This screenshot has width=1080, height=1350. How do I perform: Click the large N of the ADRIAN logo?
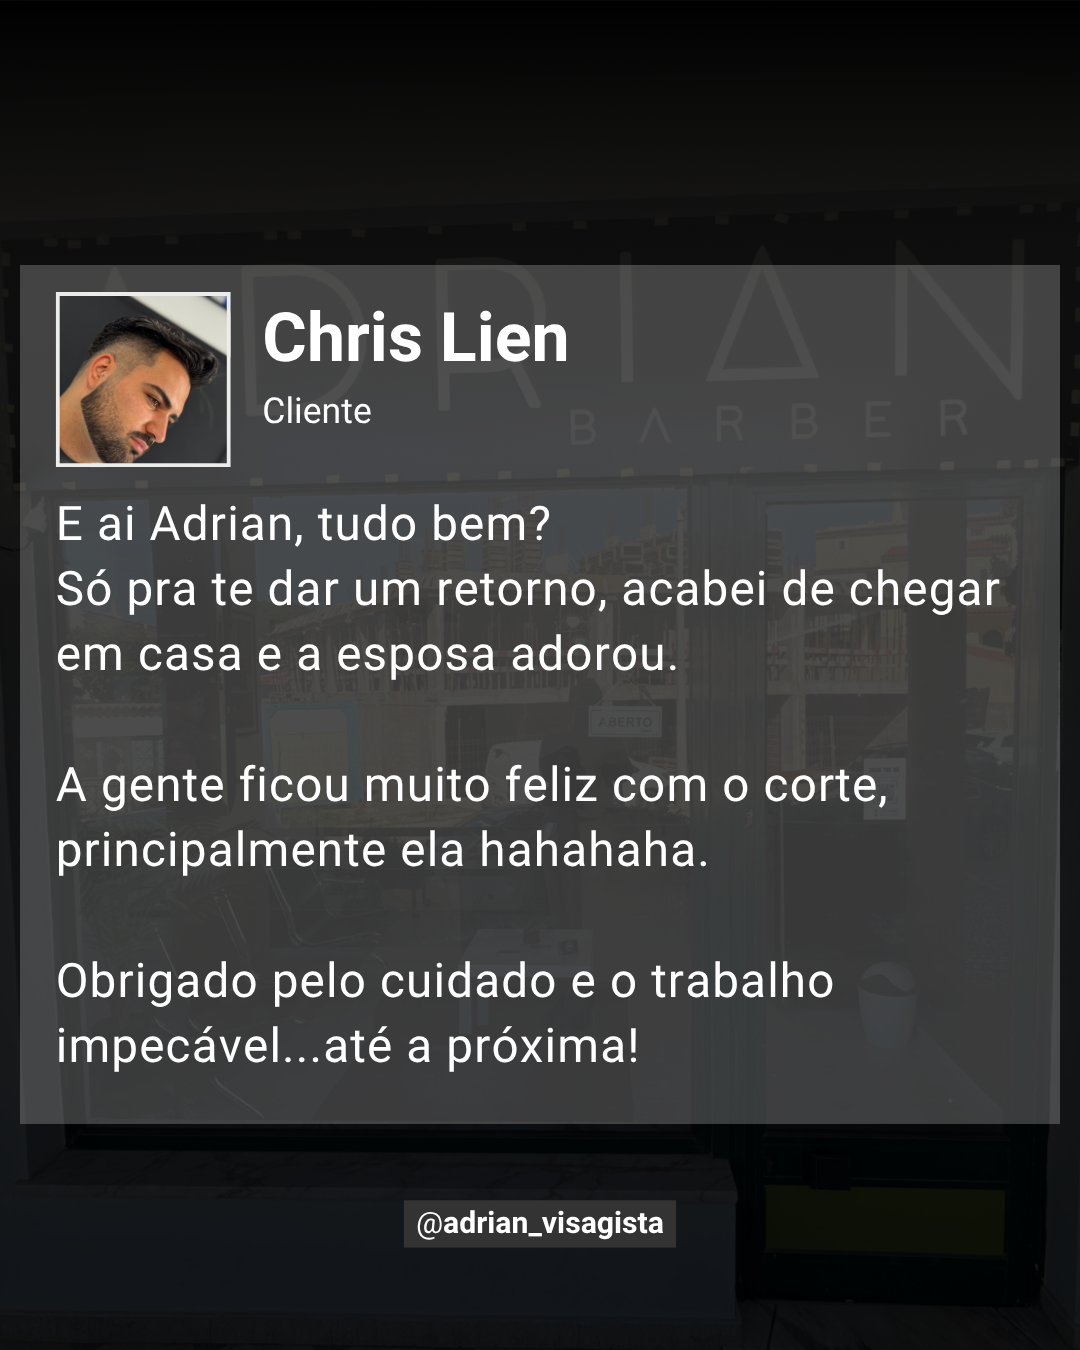960,314
